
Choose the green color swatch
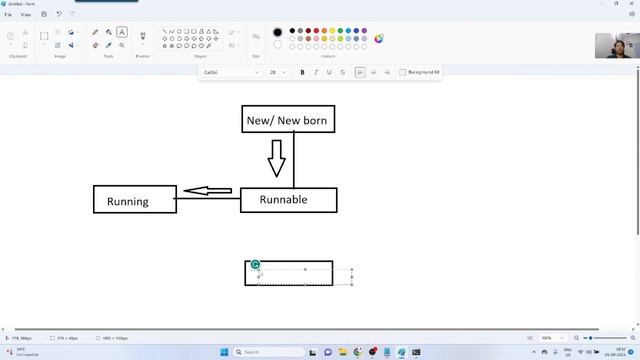coord(340,31)
